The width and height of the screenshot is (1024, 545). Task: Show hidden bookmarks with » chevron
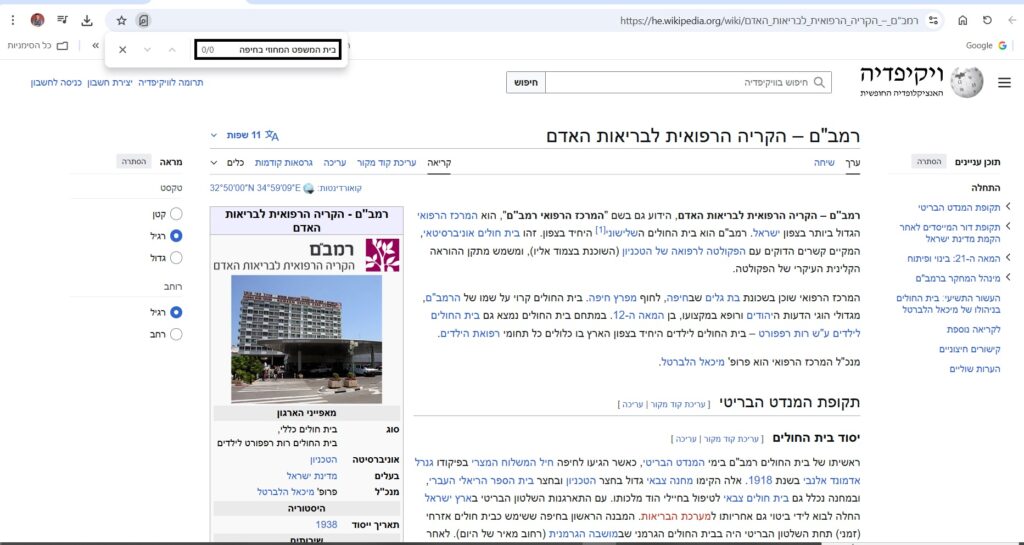(95, 46)
